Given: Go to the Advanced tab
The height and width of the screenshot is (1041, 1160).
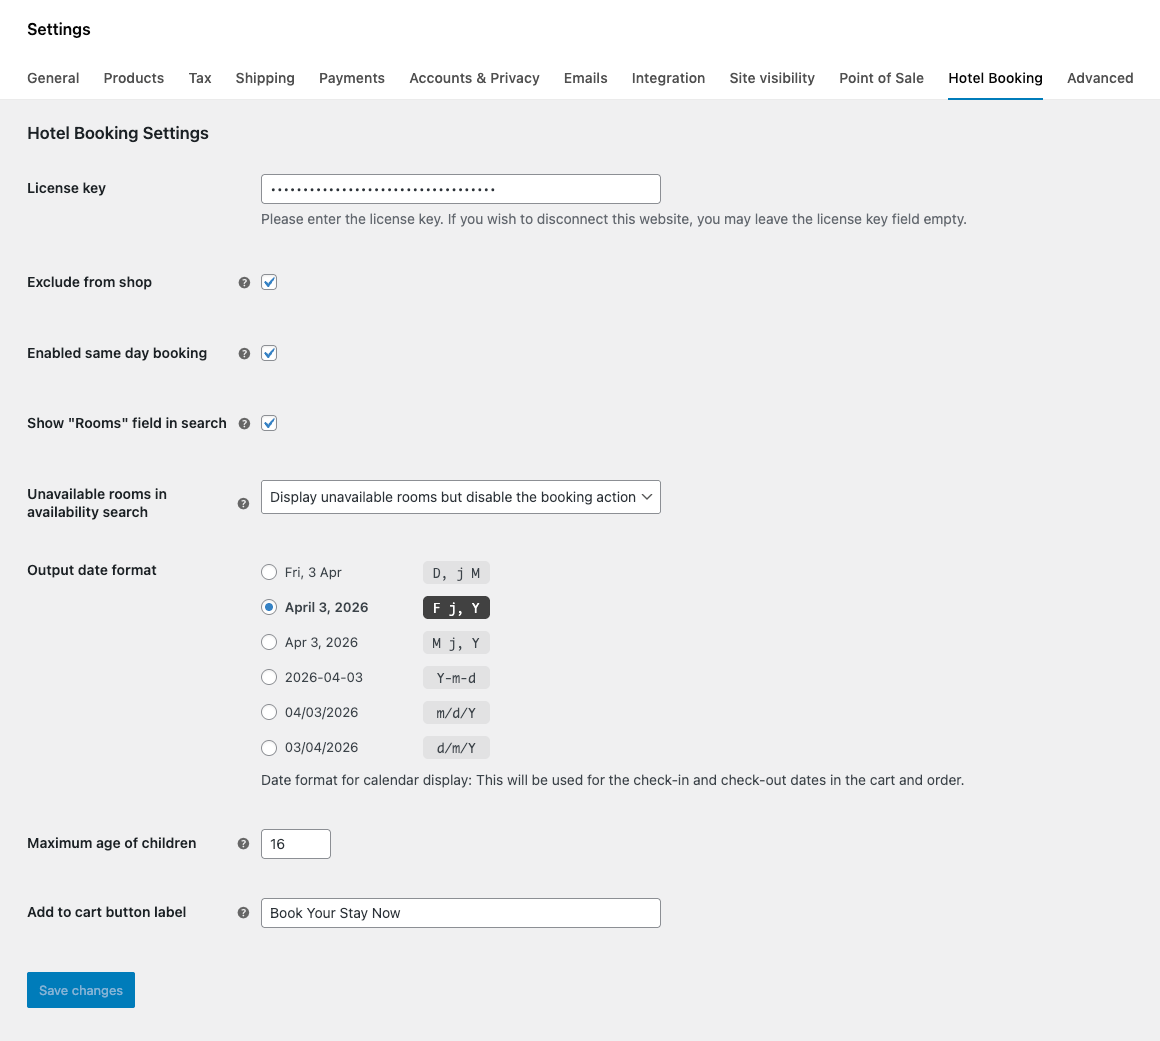Looking at the screenshot, I should (1100, 78).
